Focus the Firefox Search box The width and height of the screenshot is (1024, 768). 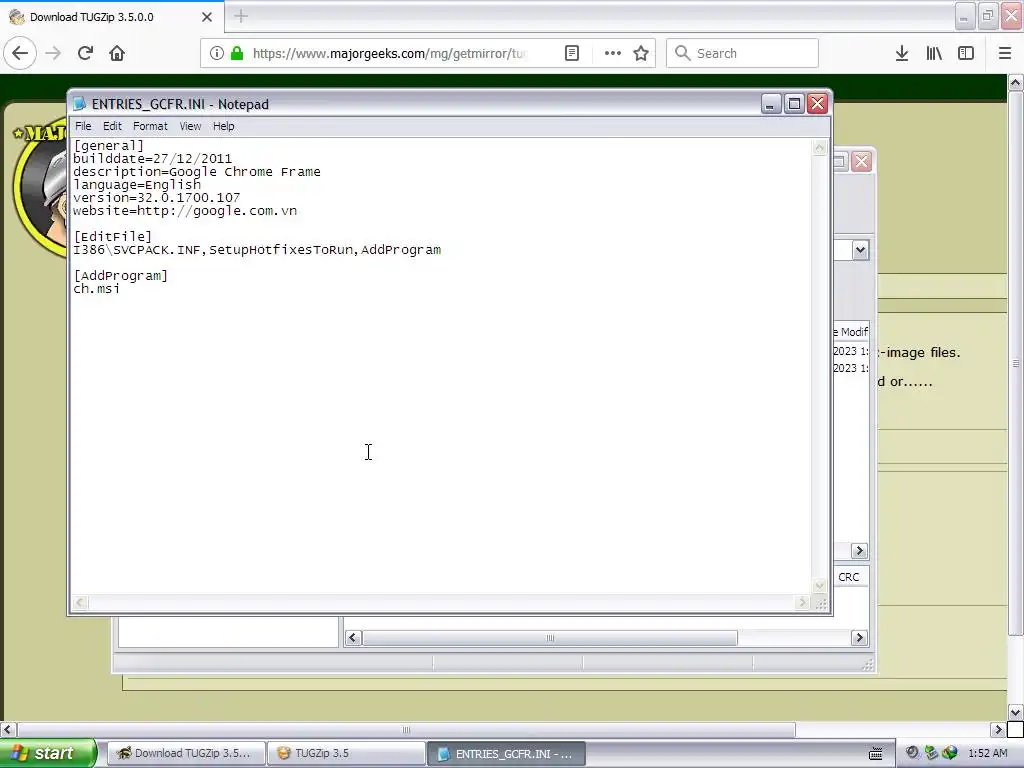click(743, 53)
